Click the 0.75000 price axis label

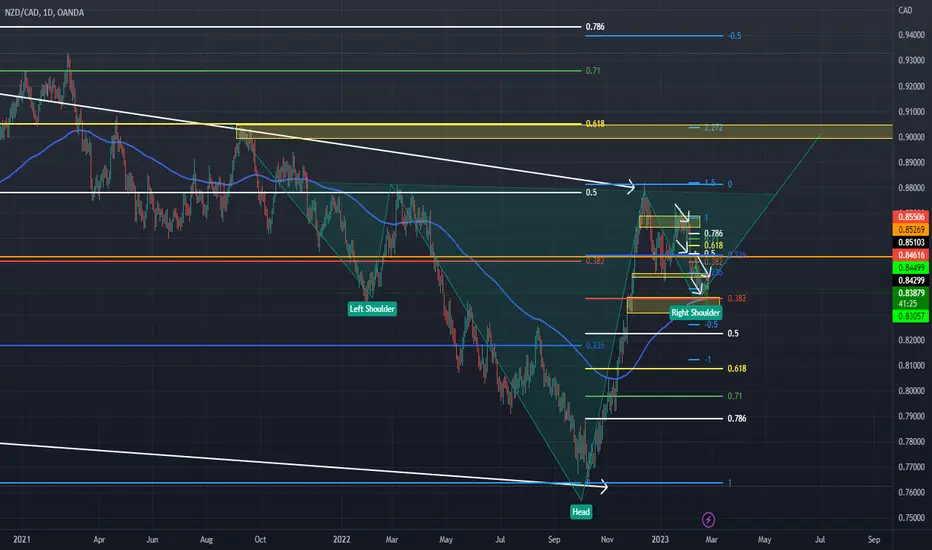pos(911,517)
